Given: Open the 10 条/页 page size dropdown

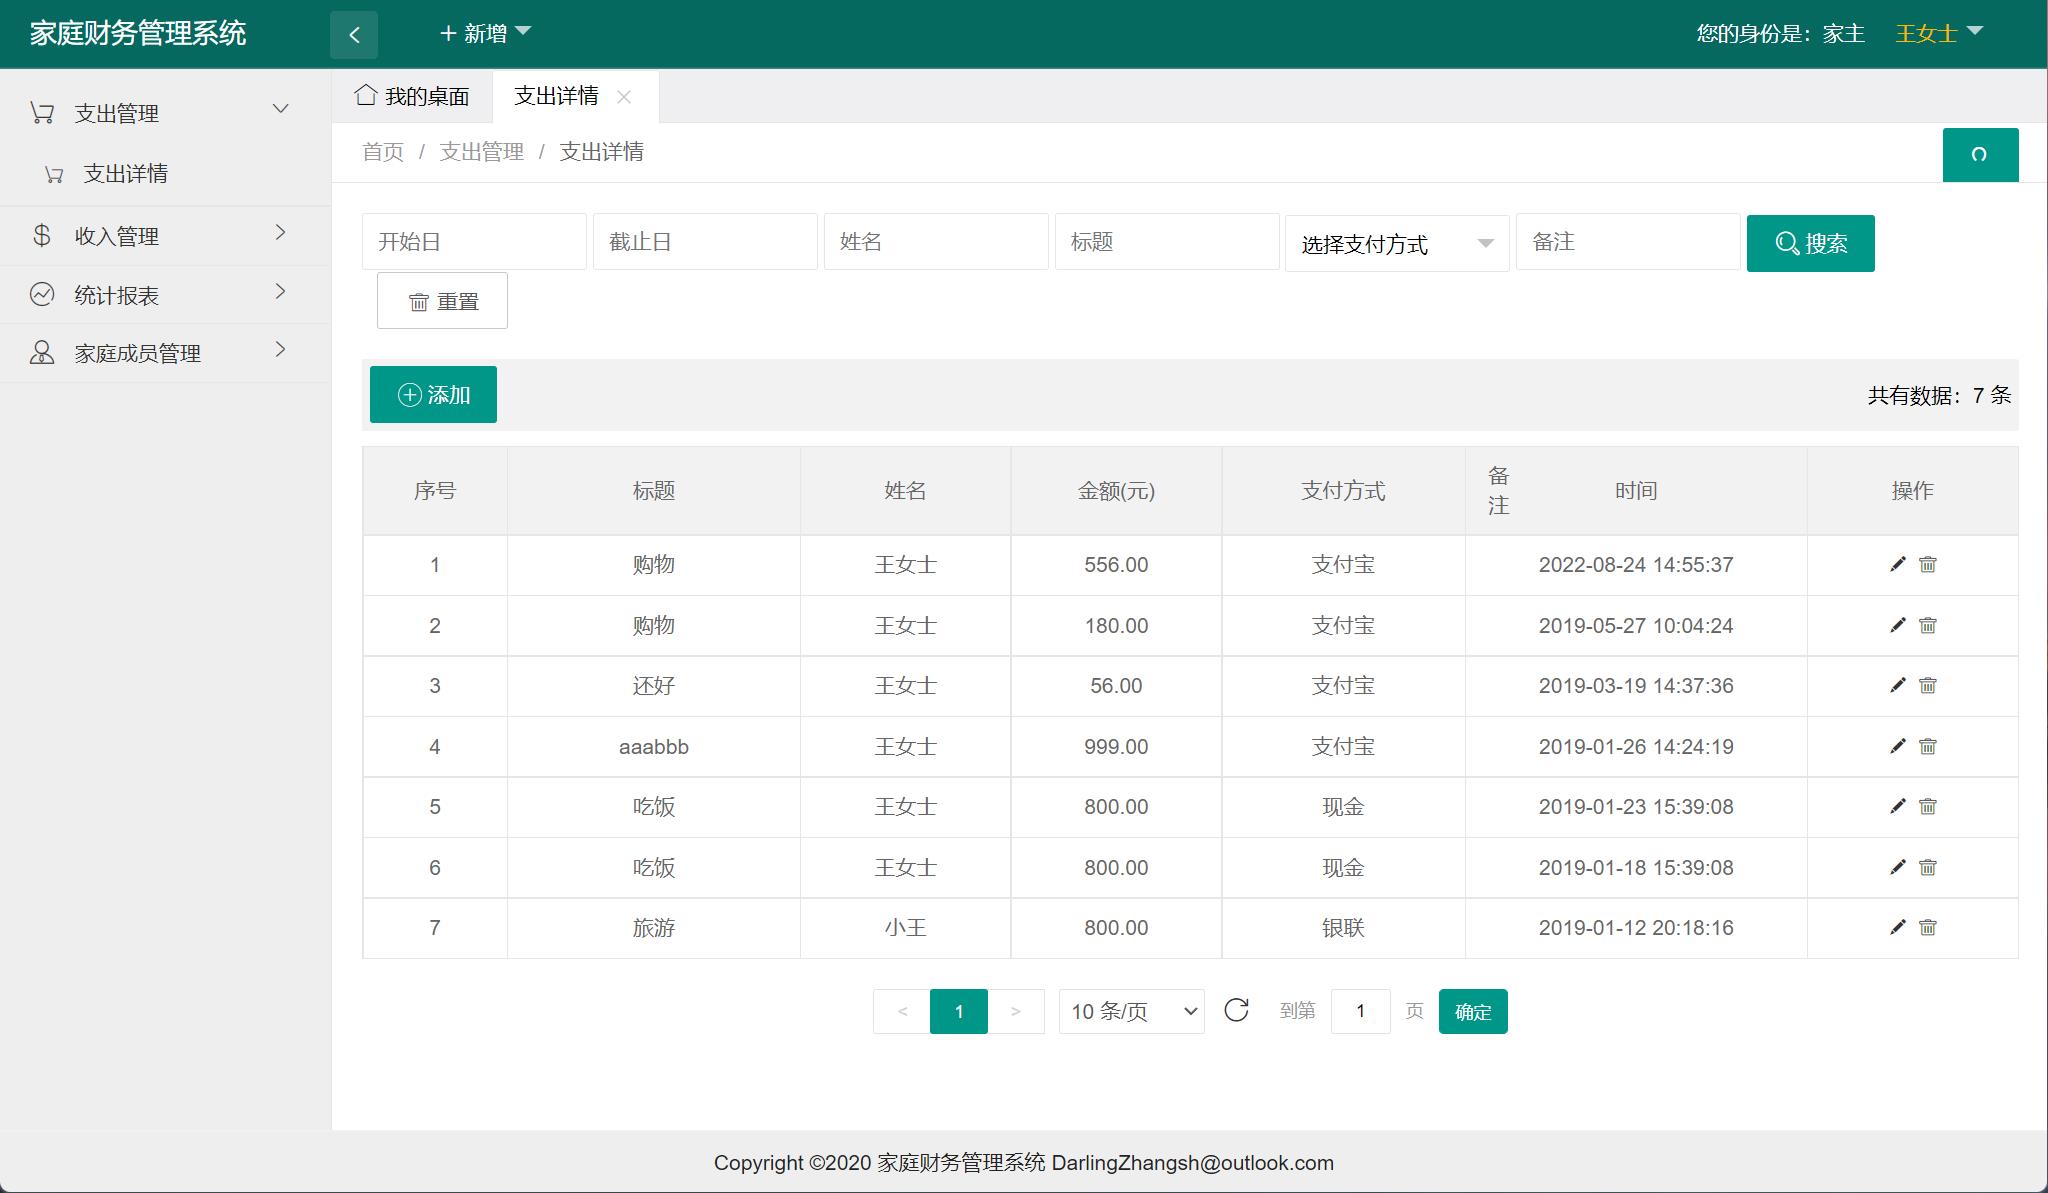Looking at the screenshot, I should pos(1131,1011).
